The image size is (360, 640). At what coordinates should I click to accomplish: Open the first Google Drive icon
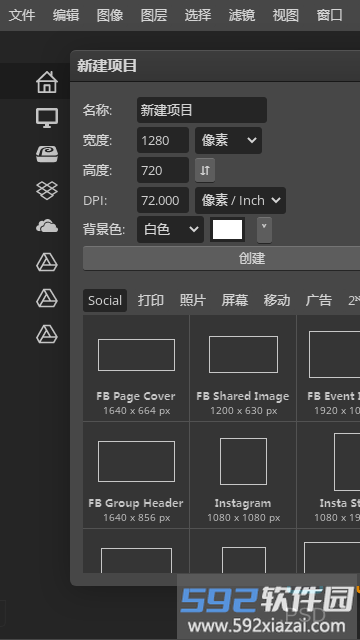[x=47, y=262]
